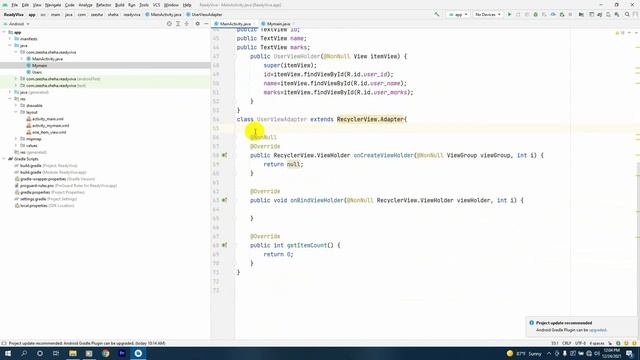The width and height of the screenshot is (640, 360).
Task: Click UserViewAdapter in the navigation breadcrumb
Action: pos(207,14)
